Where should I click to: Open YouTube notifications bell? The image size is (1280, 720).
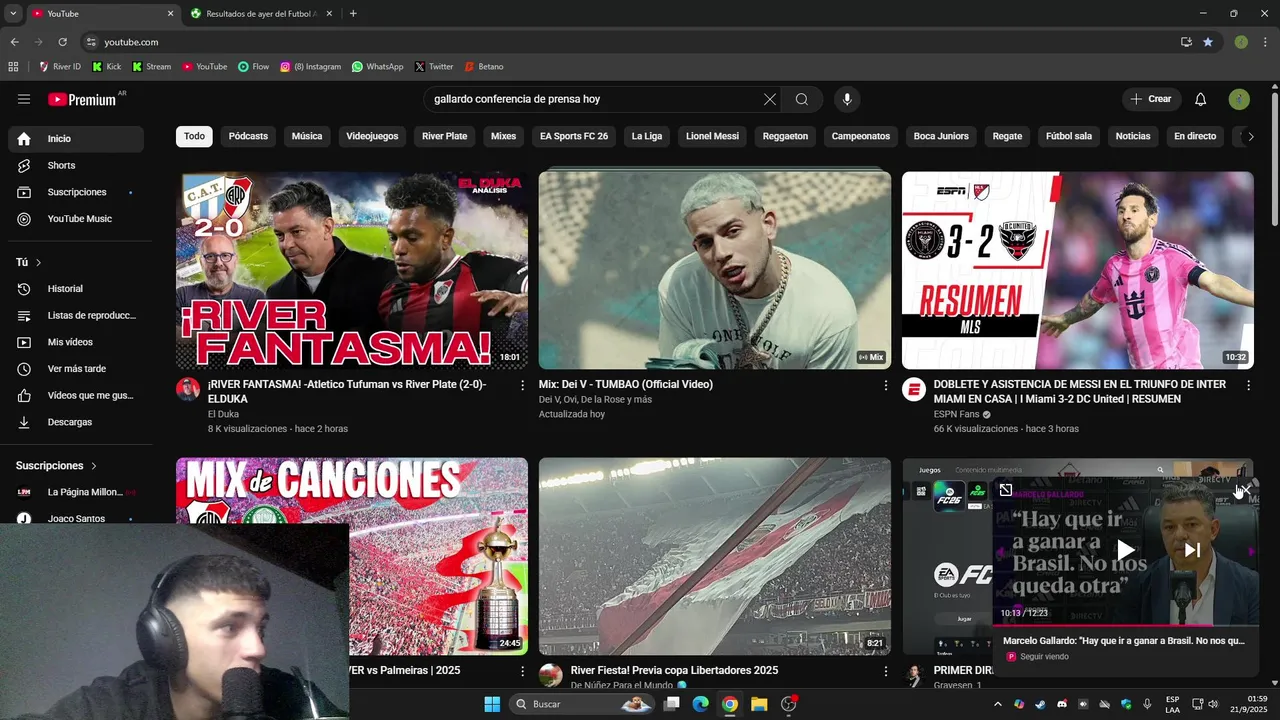coord(1201,99)
